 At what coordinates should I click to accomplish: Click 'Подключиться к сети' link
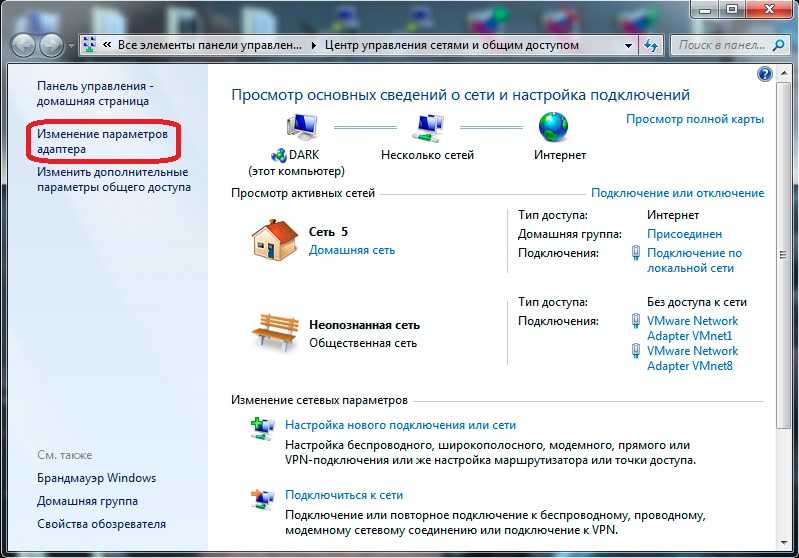click(344, 495)
